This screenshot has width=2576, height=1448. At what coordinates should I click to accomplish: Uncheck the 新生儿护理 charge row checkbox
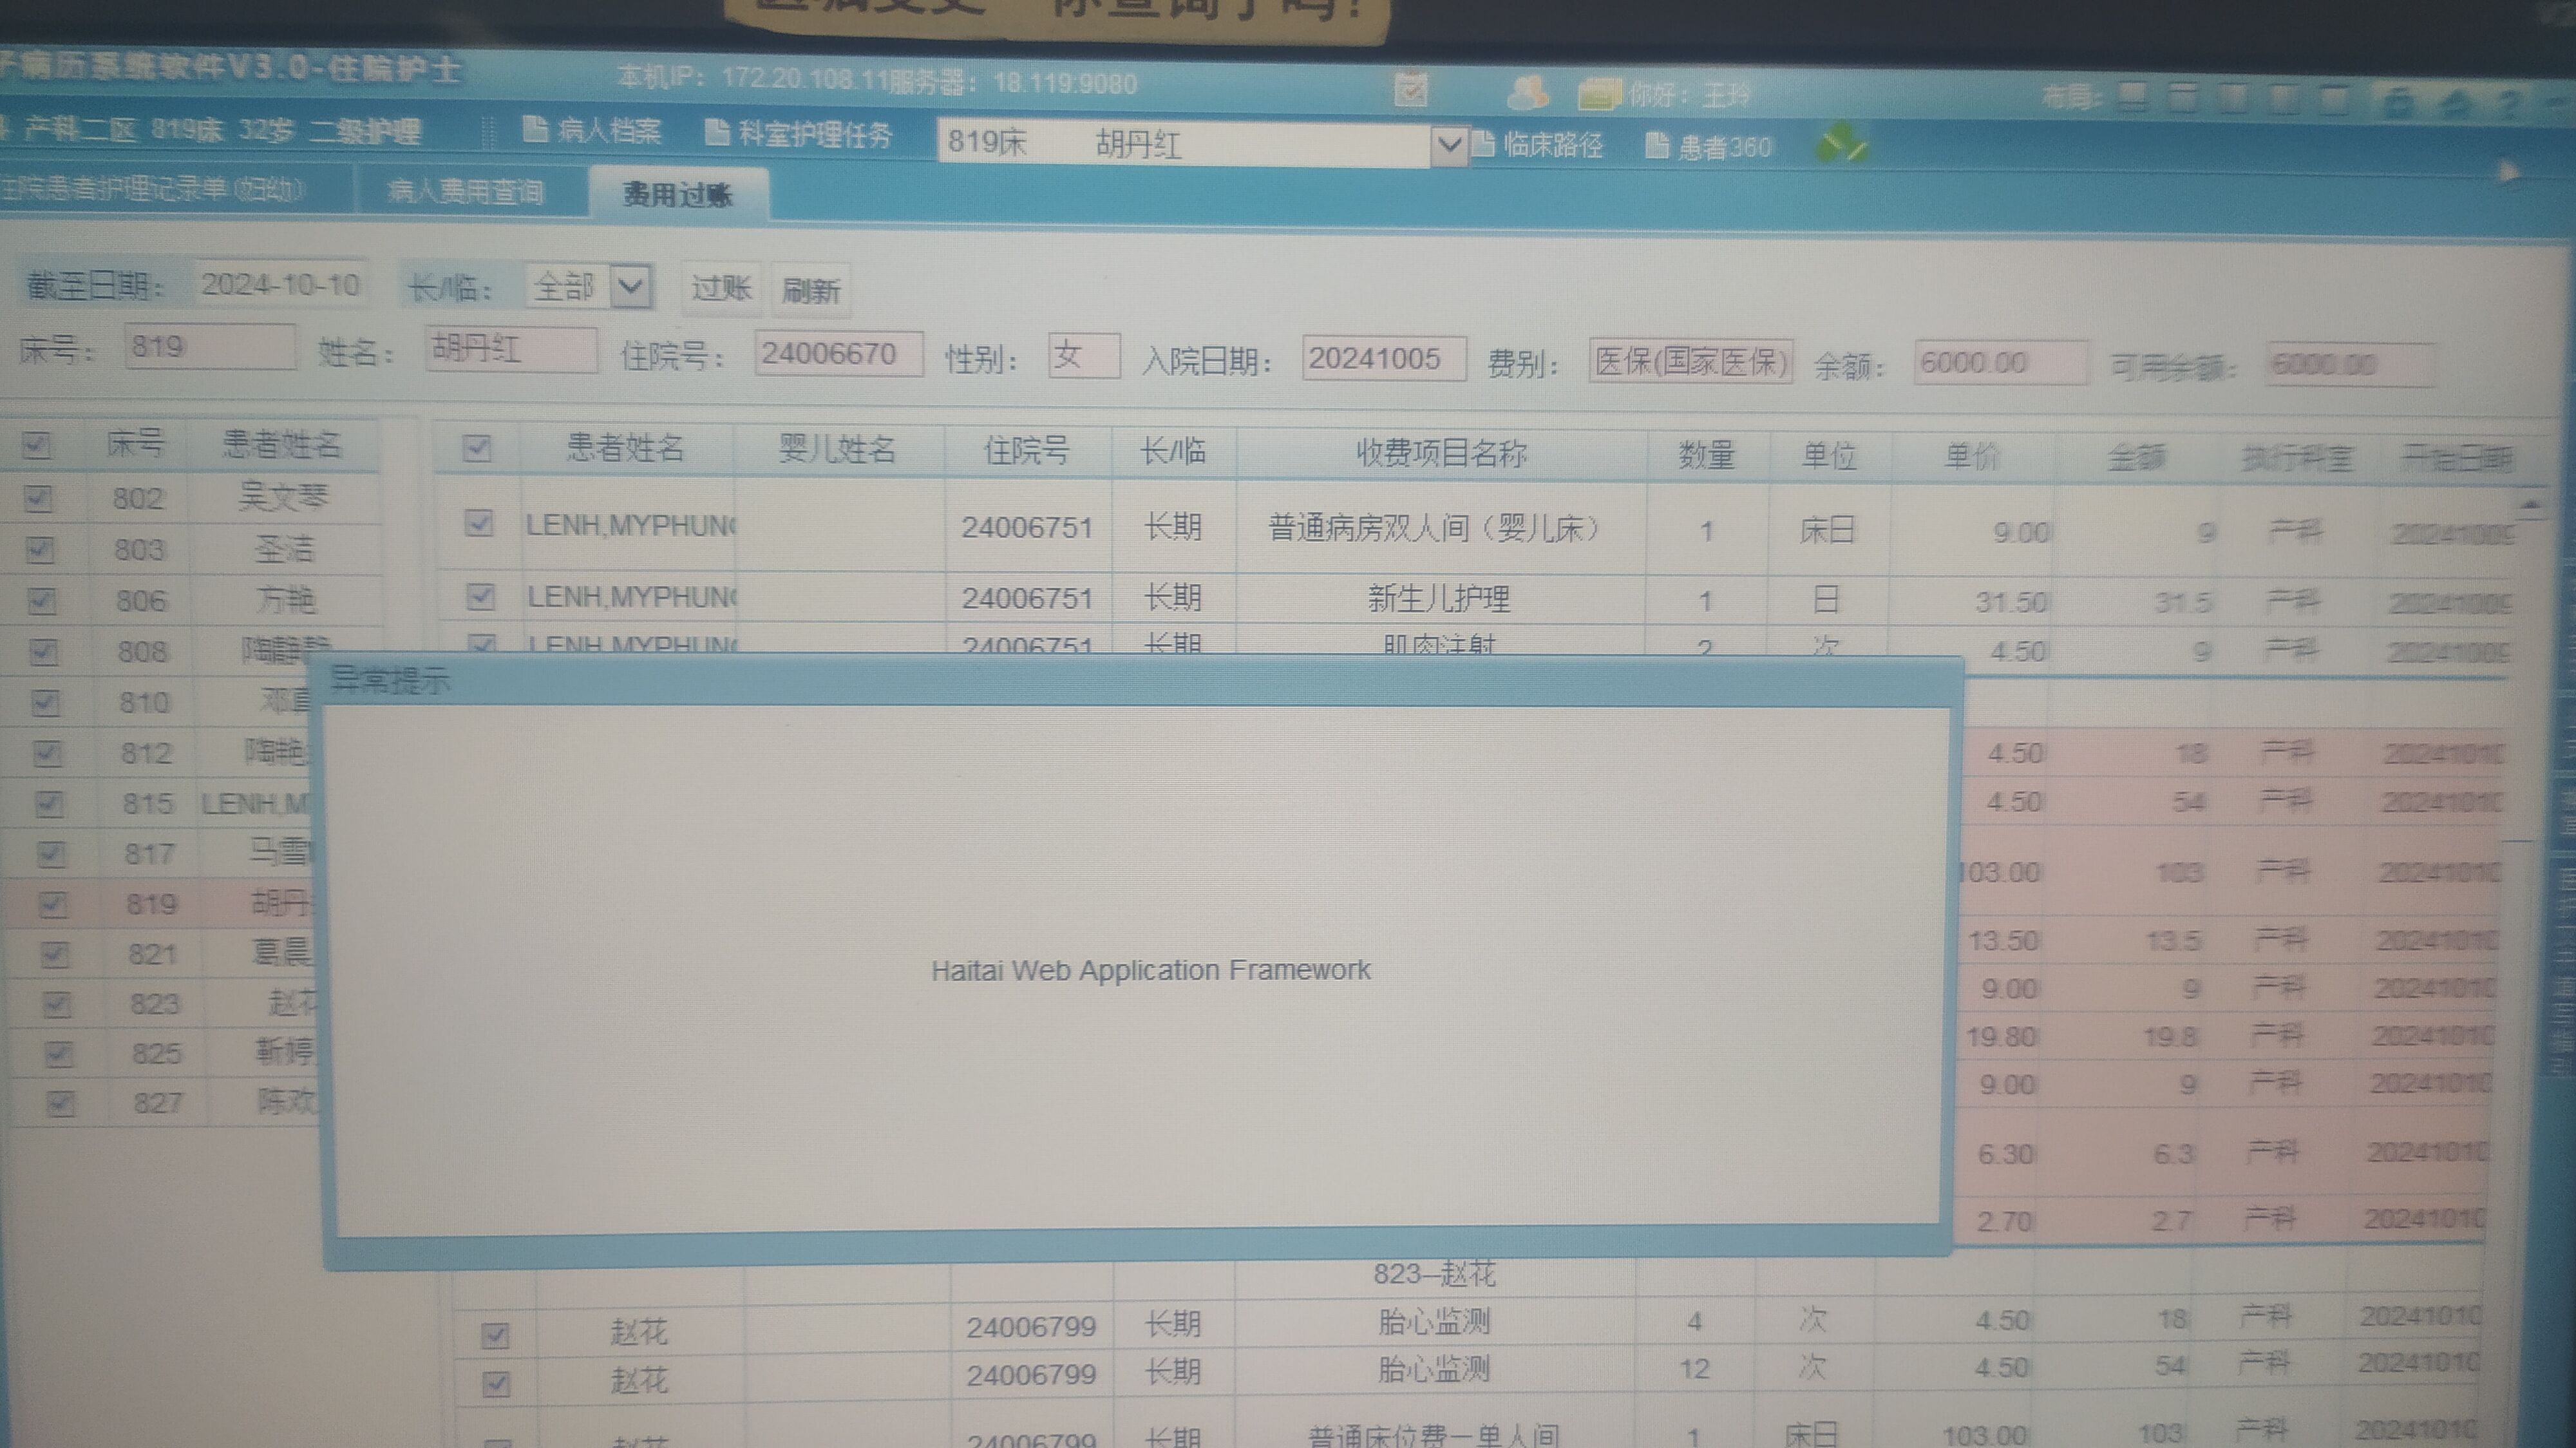481,597
